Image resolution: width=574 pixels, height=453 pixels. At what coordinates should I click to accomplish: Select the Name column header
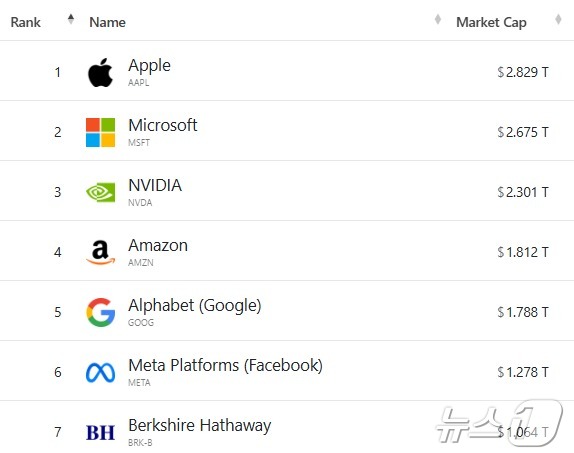tap(107, 22)
